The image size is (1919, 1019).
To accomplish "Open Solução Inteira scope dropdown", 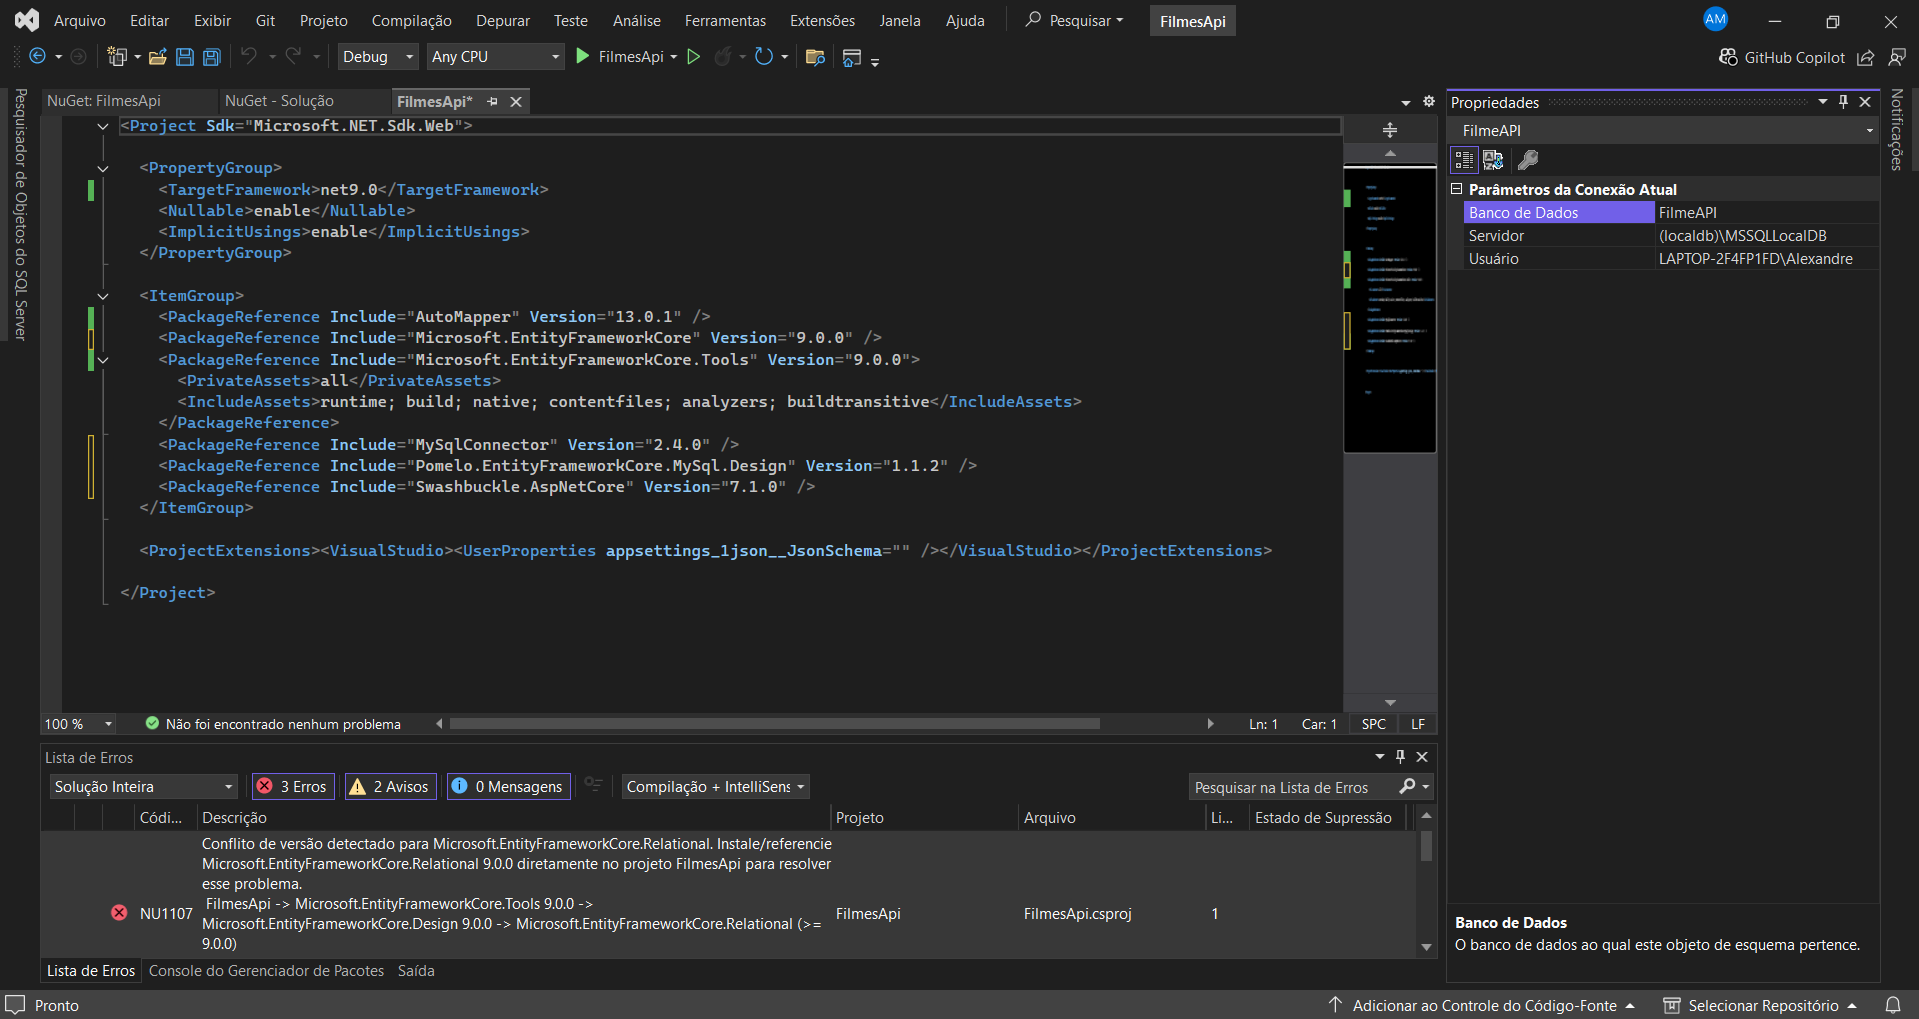I will tap(144, 787).
